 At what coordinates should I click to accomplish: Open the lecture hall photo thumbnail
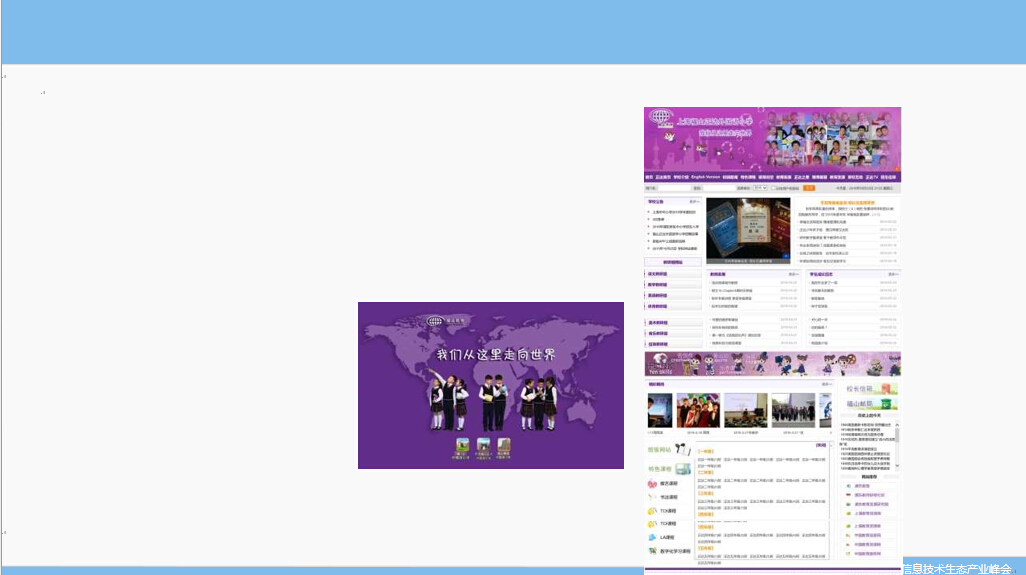pos(745,410)
